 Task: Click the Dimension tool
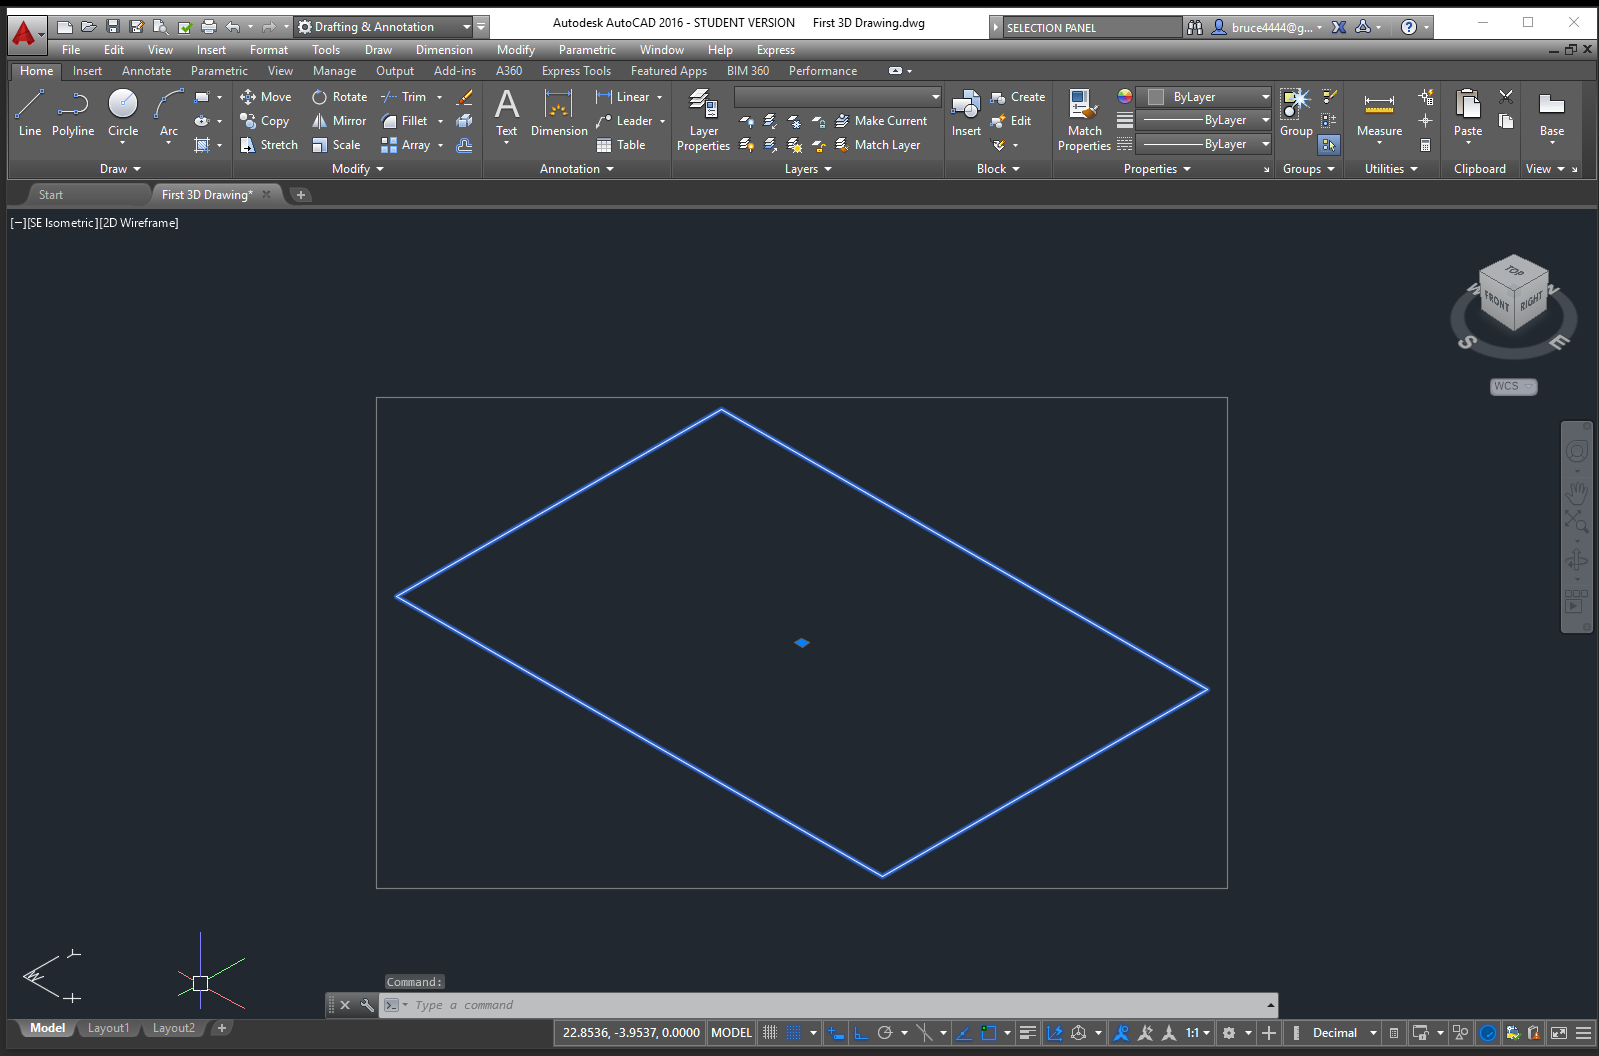point(559,112)
